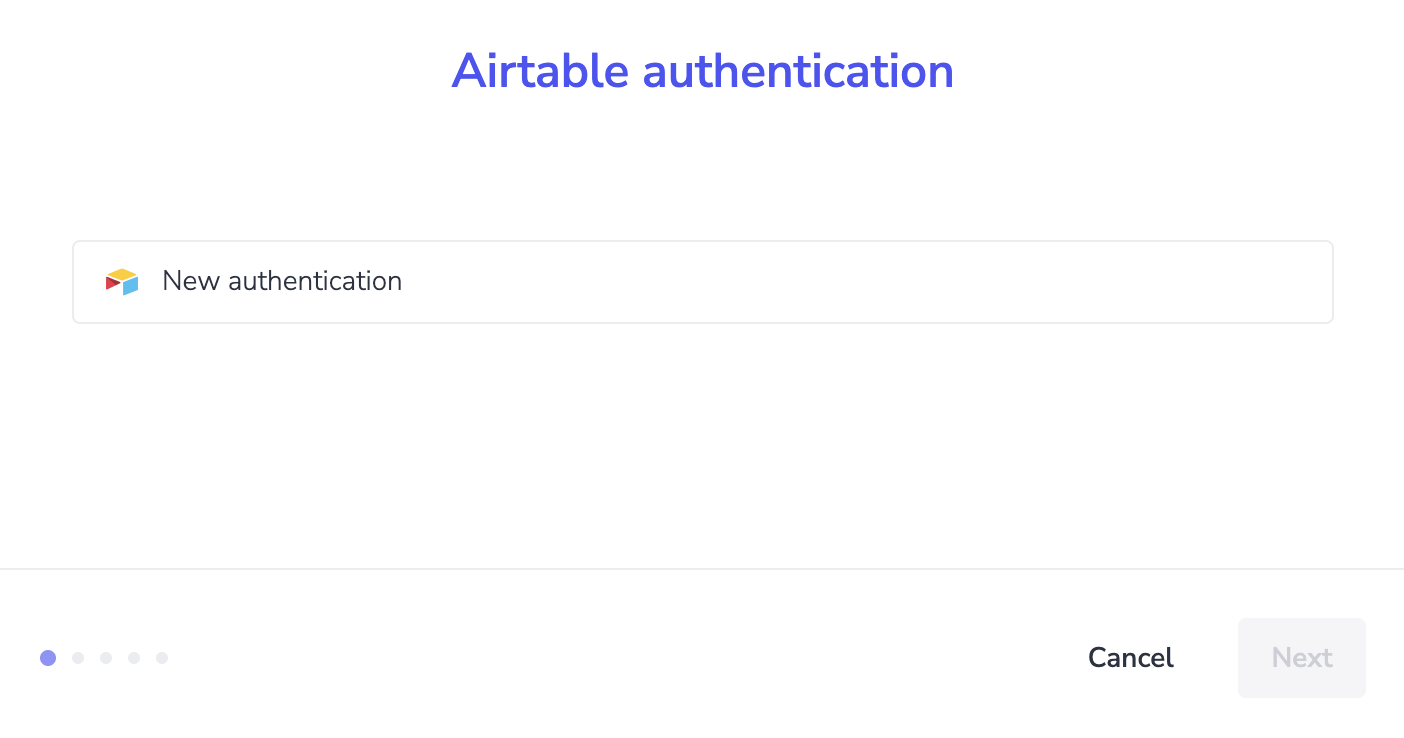Screen dimensions: 1404x738
Task: Click the word "New" in the option row
Action: 191,281
